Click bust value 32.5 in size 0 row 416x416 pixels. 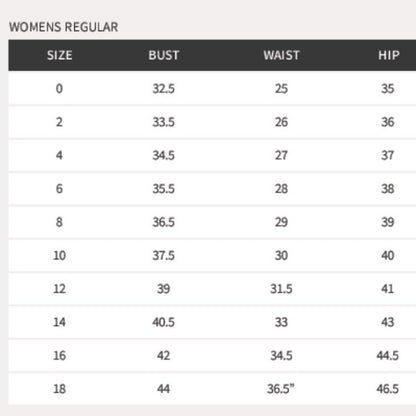tap(164, 89)
